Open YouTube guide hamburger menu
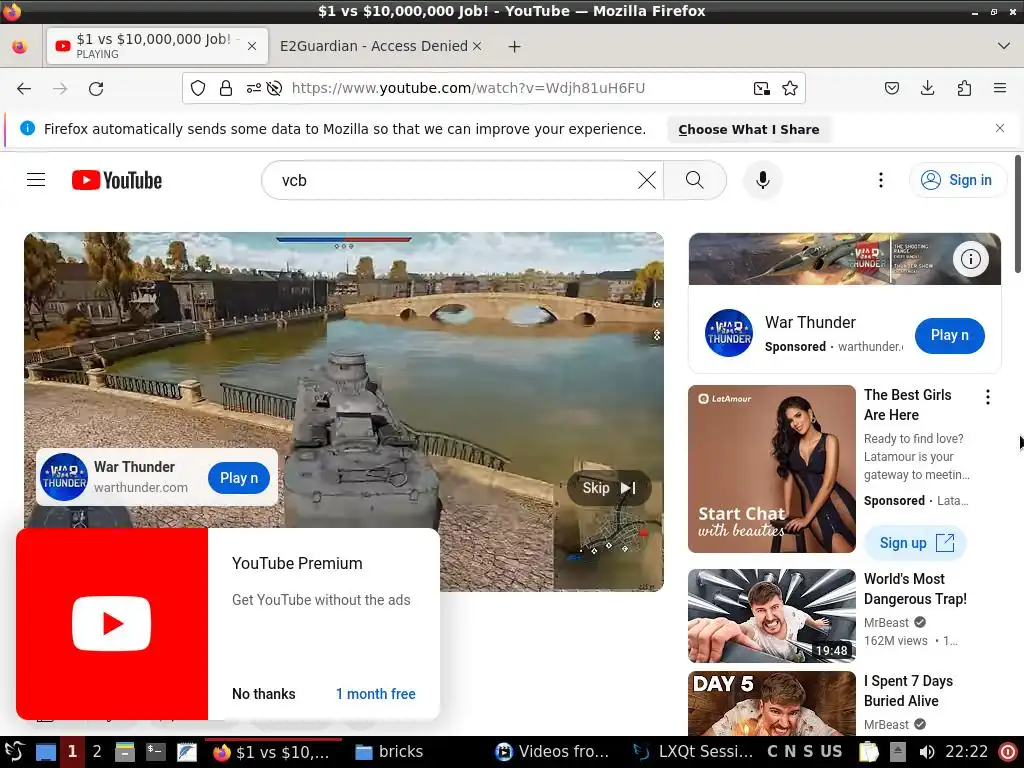Image resolution: width=1024 pixels, height=768 pixels. pos(36,180)
